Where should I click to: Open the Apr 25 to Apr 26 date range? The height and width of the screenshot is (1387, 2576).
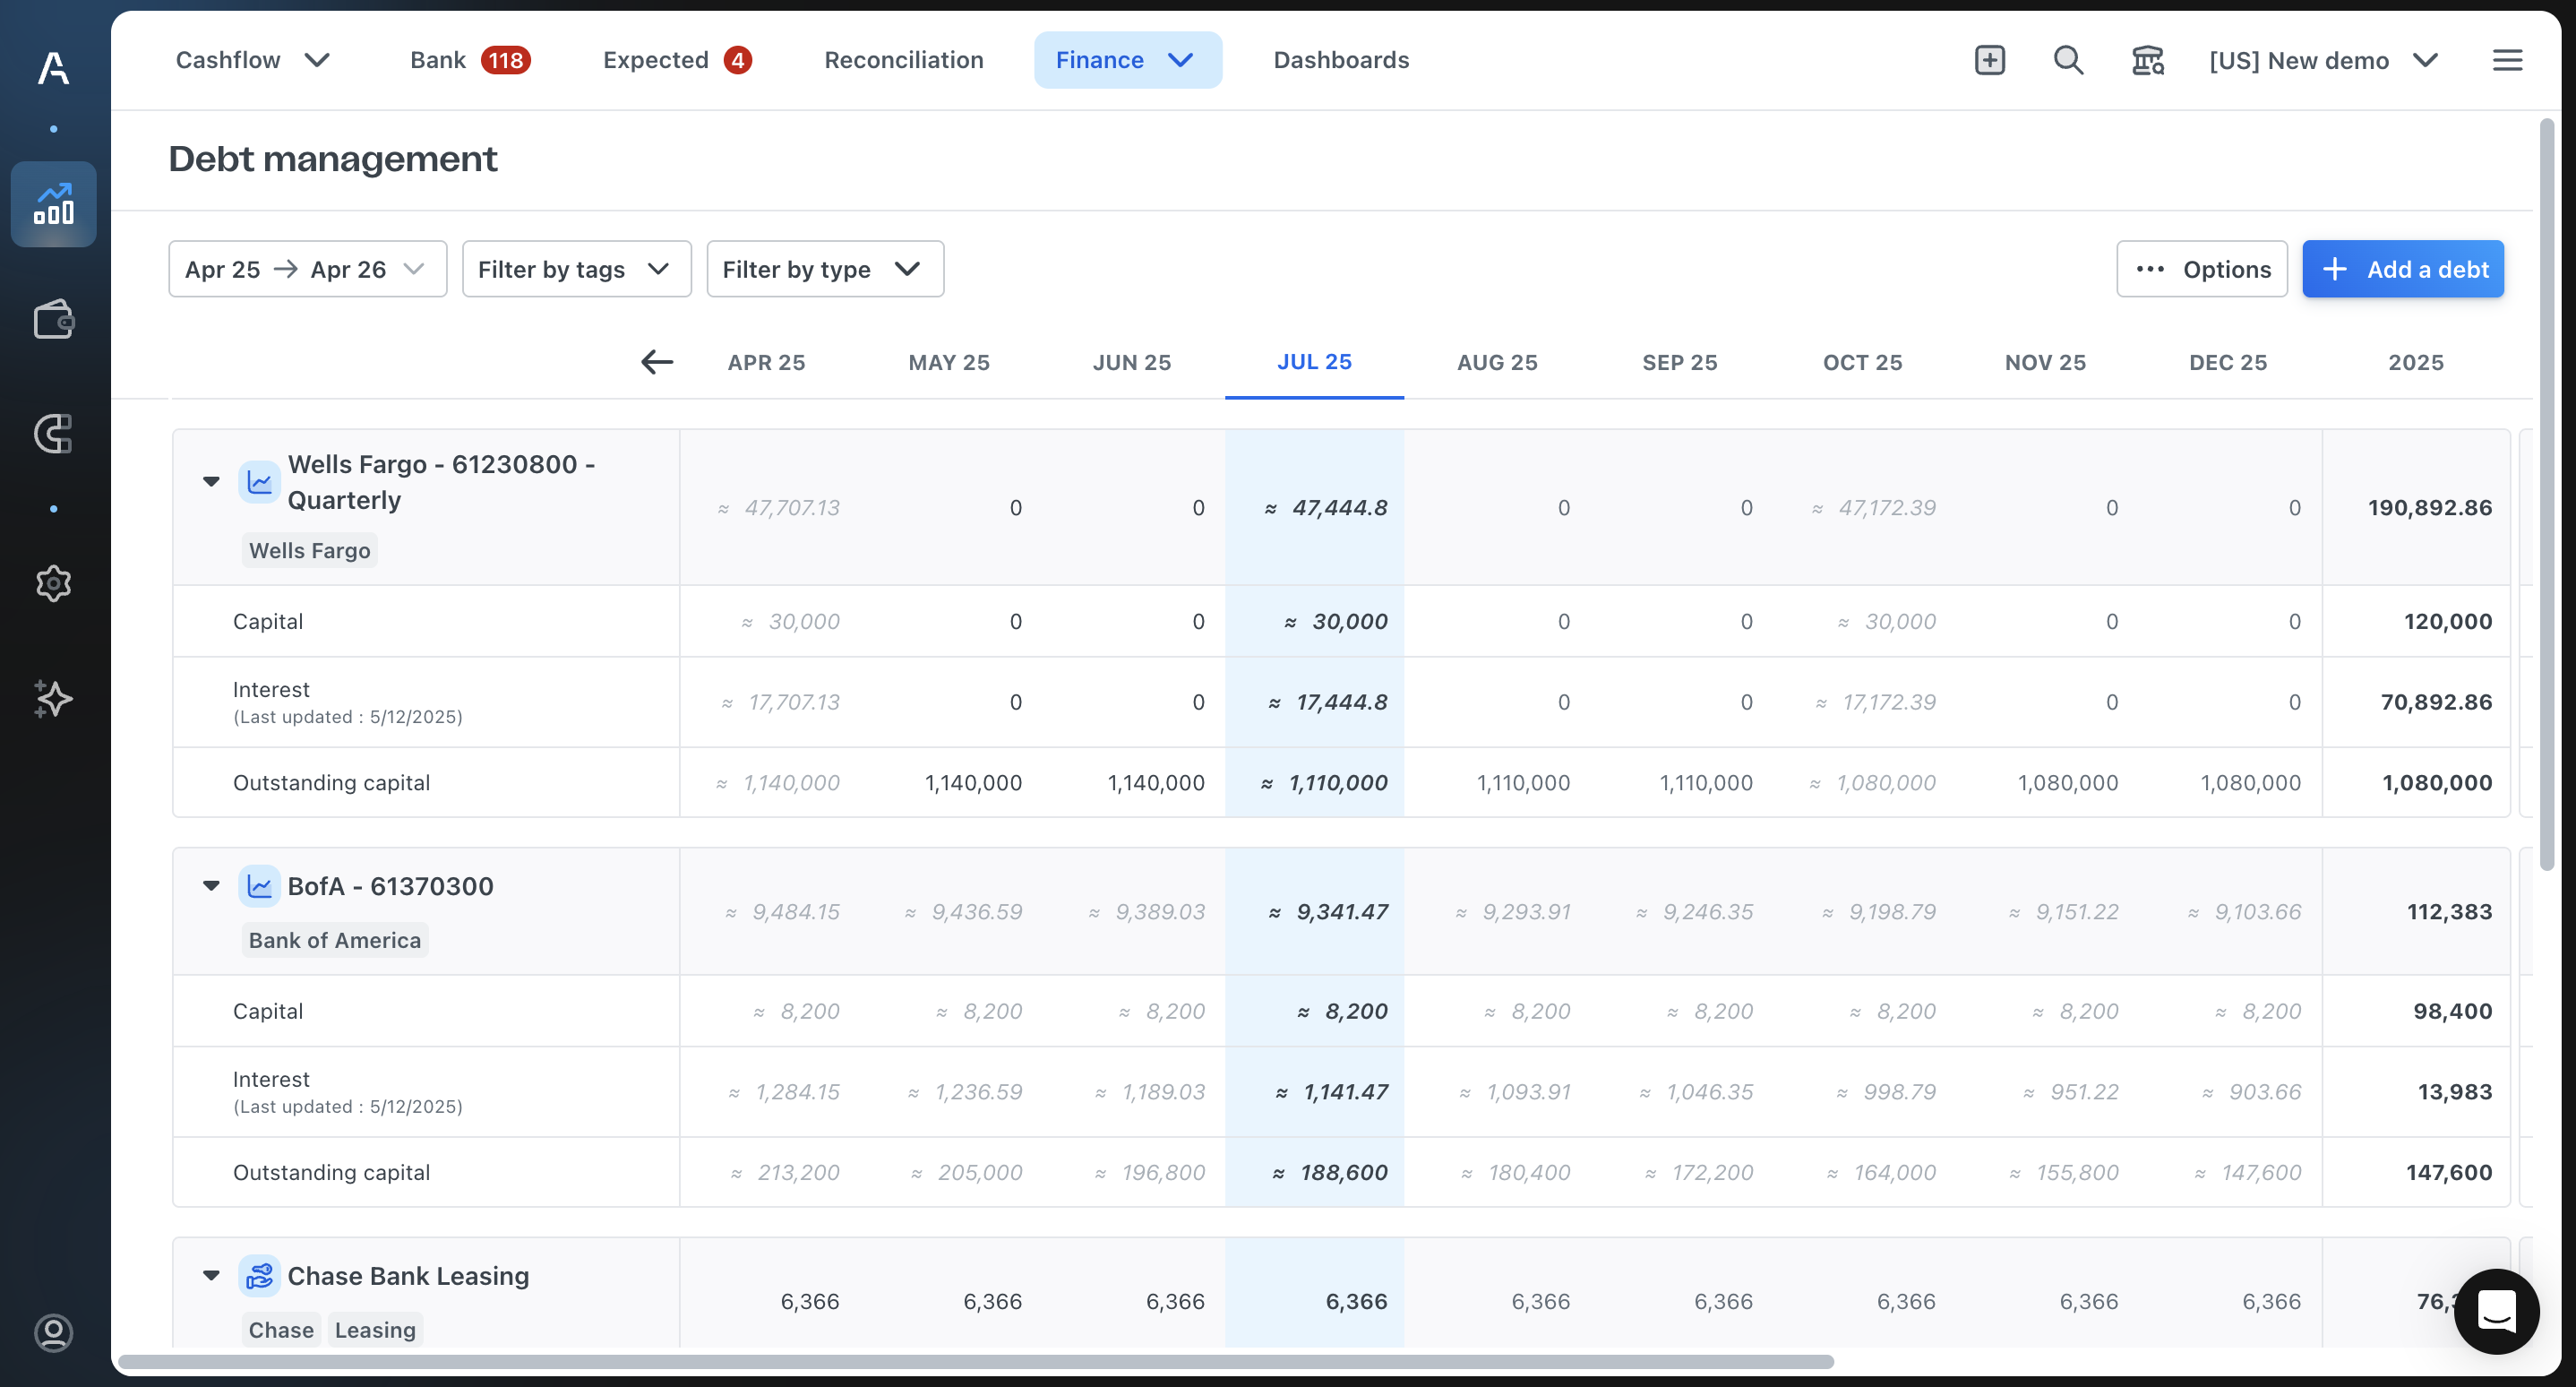(x=307, y=269)
